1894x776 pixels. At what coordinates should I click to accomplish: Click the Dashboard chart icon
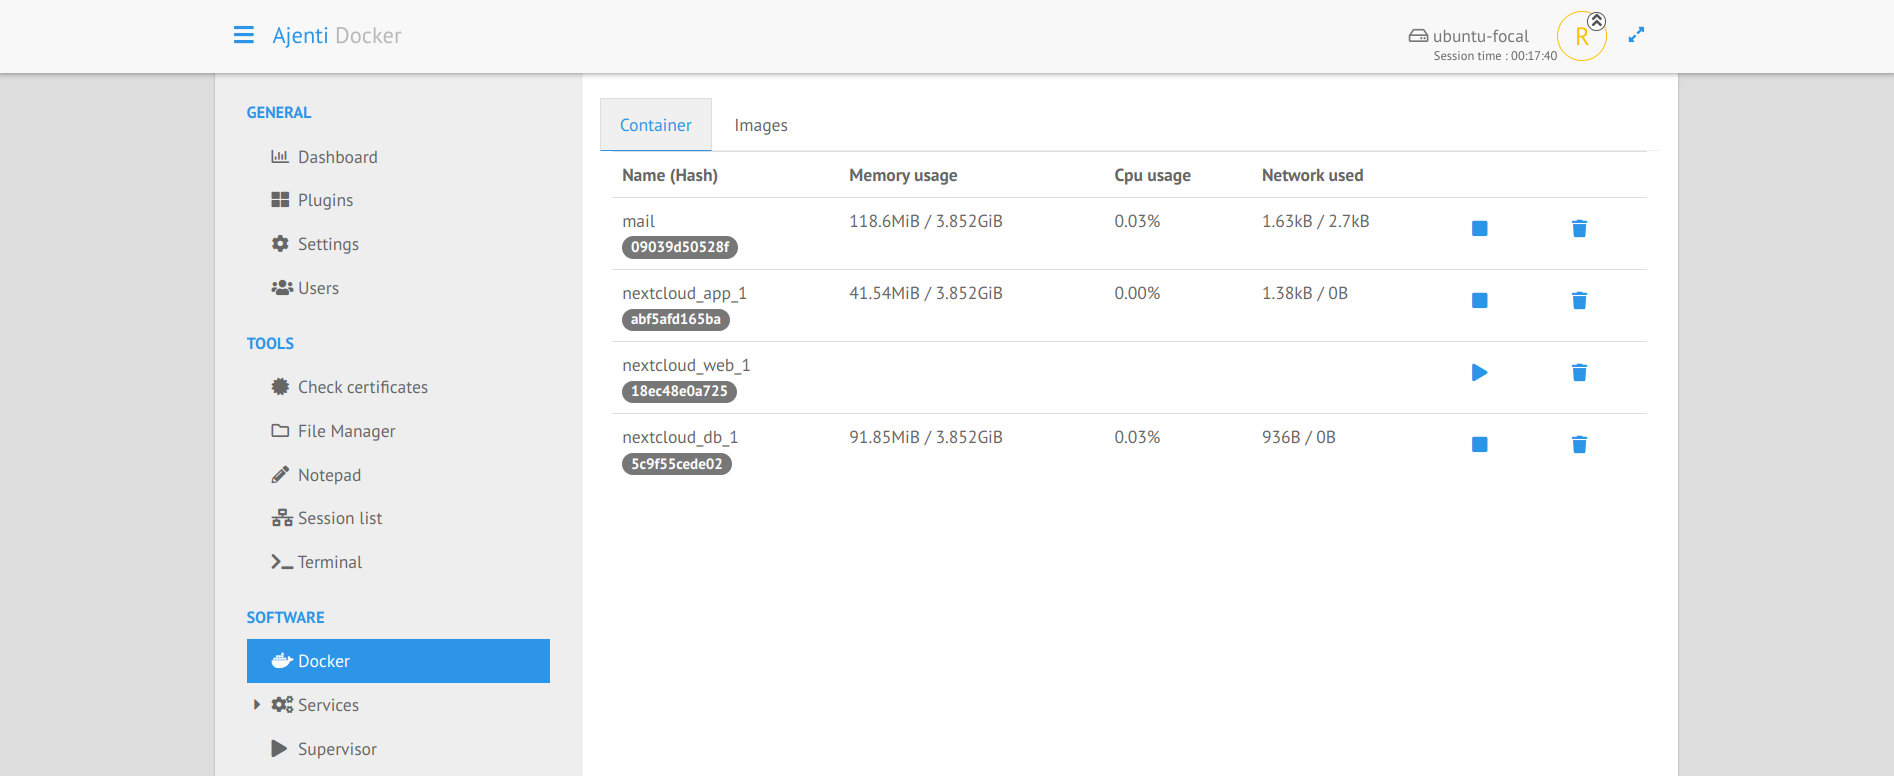280,157
